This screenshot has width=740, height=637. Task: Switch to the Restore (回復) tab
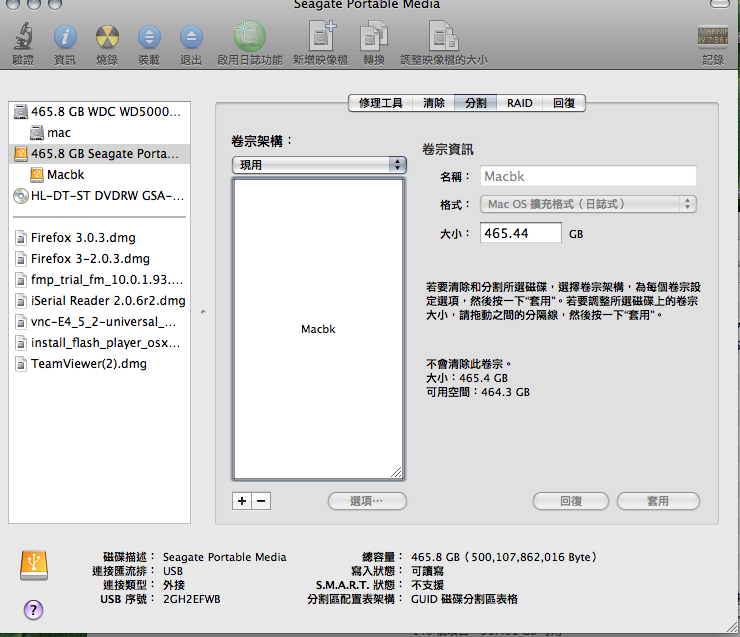pos(564,103)
